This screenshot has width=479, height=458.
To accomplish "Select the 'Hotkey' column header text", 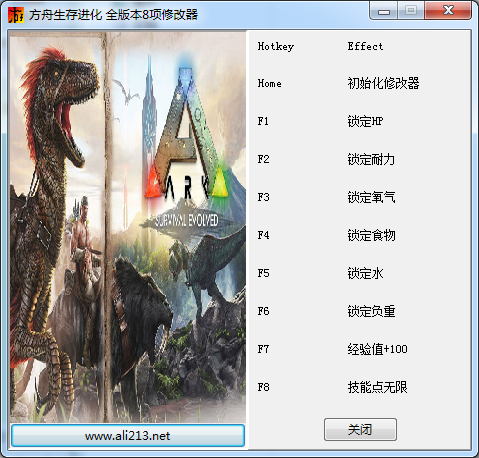I will pyautogui.click(x=276, y=46).
